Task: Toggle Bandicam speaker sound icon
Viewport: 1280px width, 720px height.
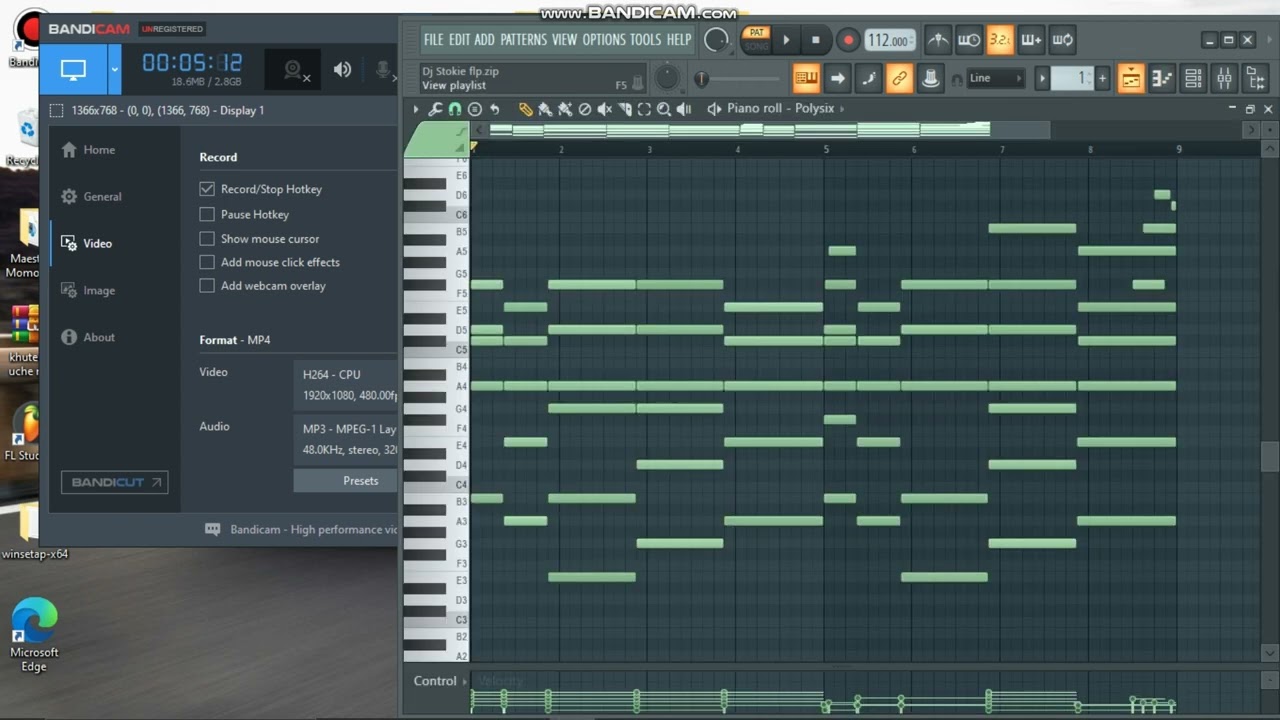Action: (x=342, y=69)
